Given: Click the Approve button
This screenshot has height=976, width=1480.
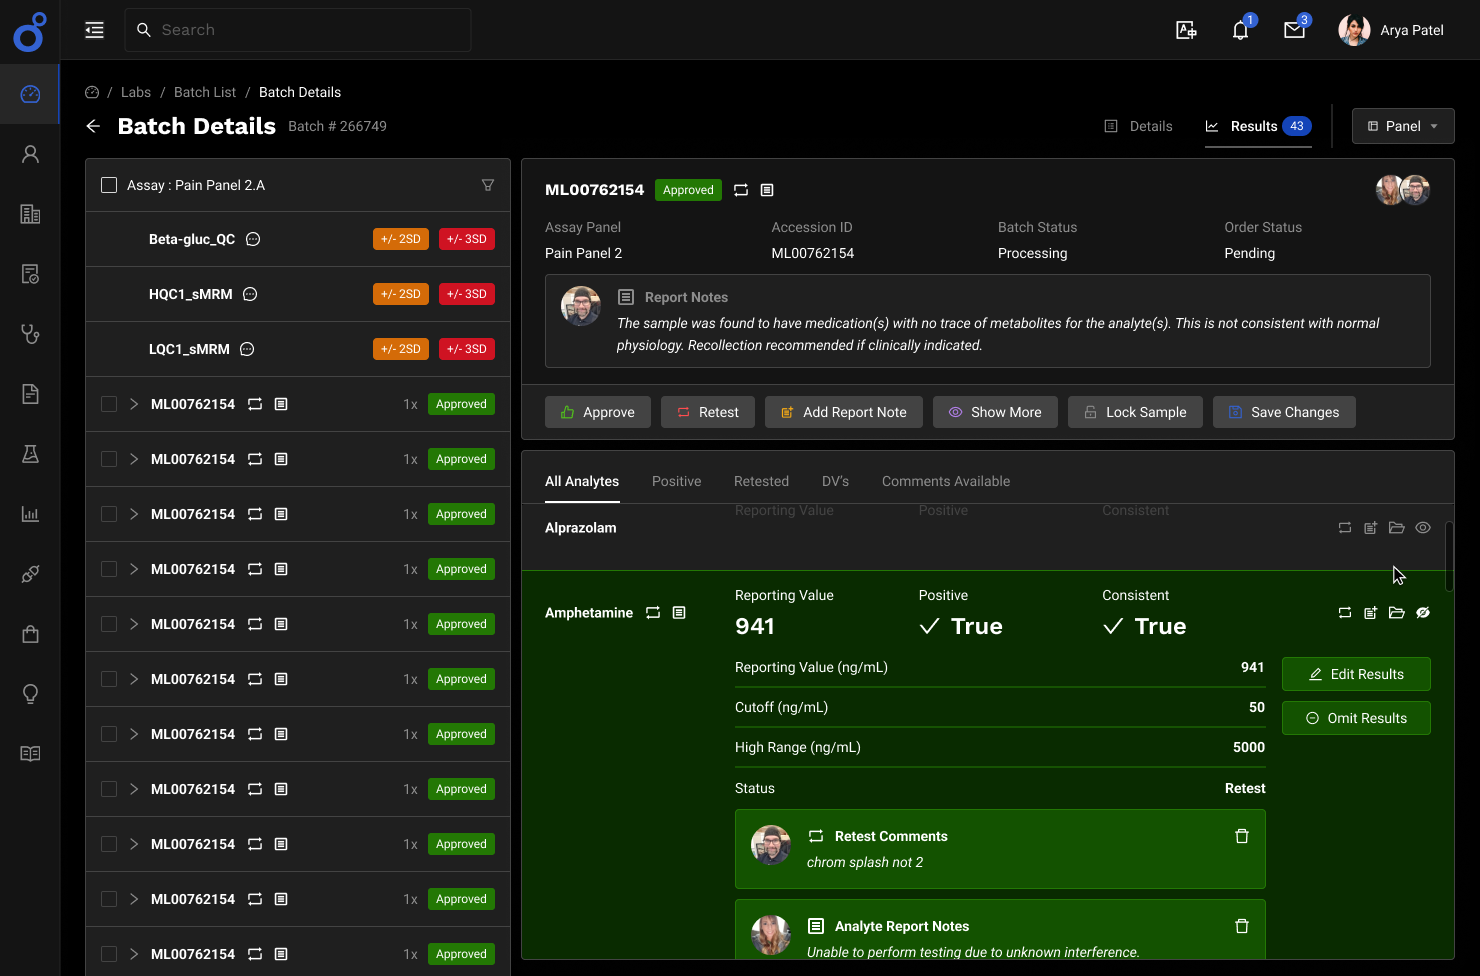Looking at the screenshot, I should point(598,412).
